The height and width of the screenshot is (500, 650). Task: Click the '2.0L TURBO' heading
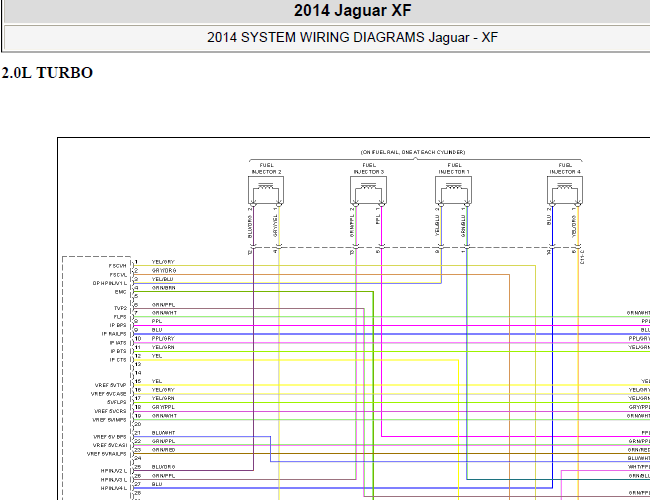(47, 73)
